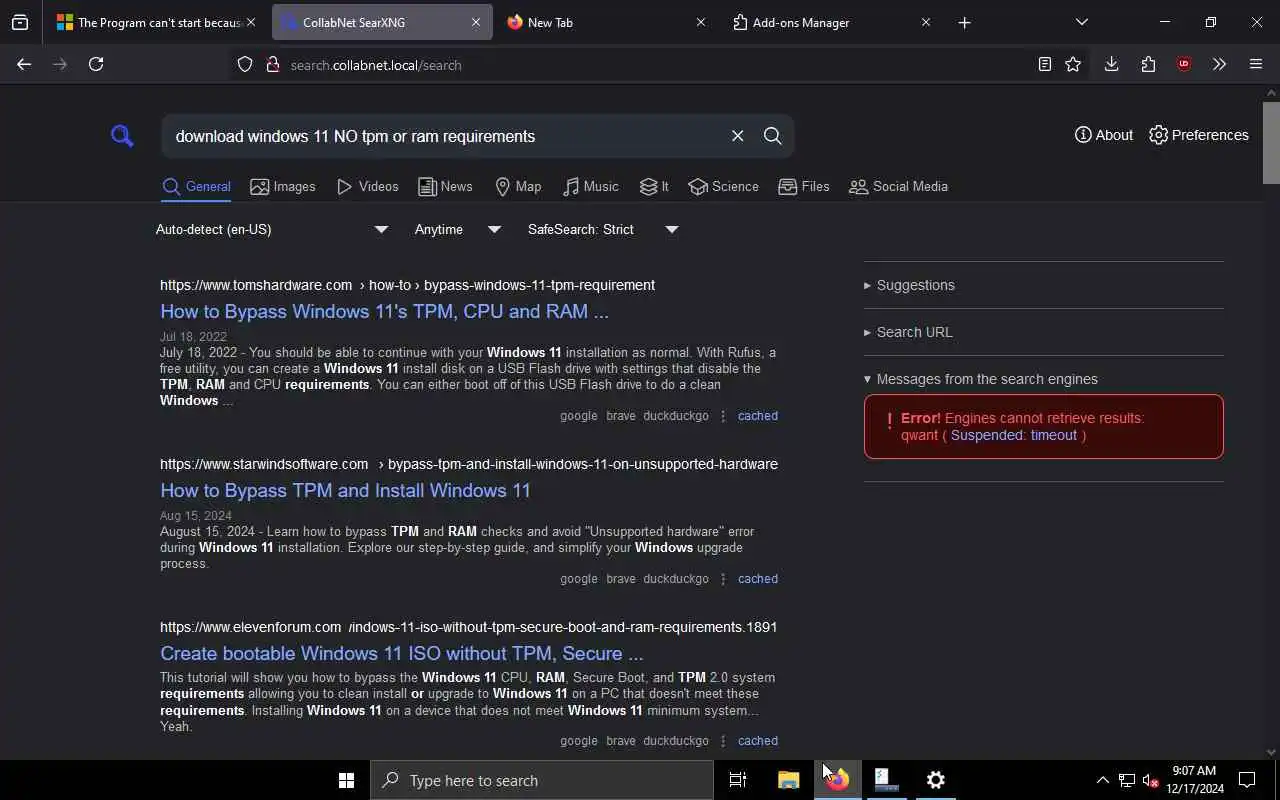This screenshot has height=800, width=1280.
Task: Open Settings gear on taskbar
Action: tap(935, 780)
